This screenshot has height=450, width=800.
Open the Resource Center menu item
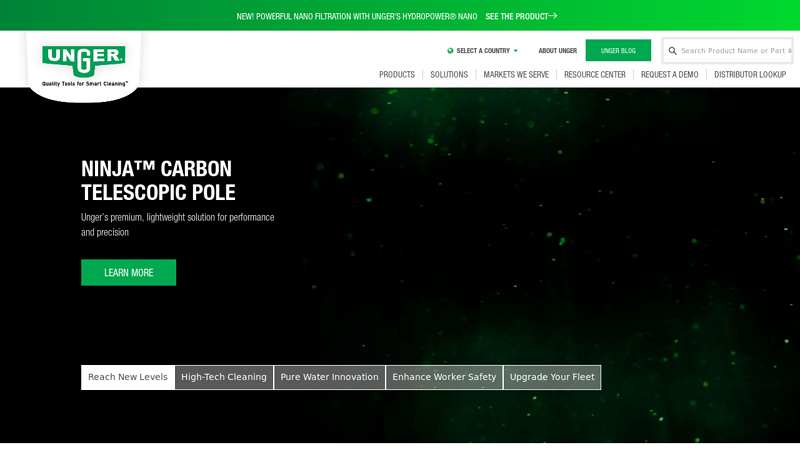[595, 75]
